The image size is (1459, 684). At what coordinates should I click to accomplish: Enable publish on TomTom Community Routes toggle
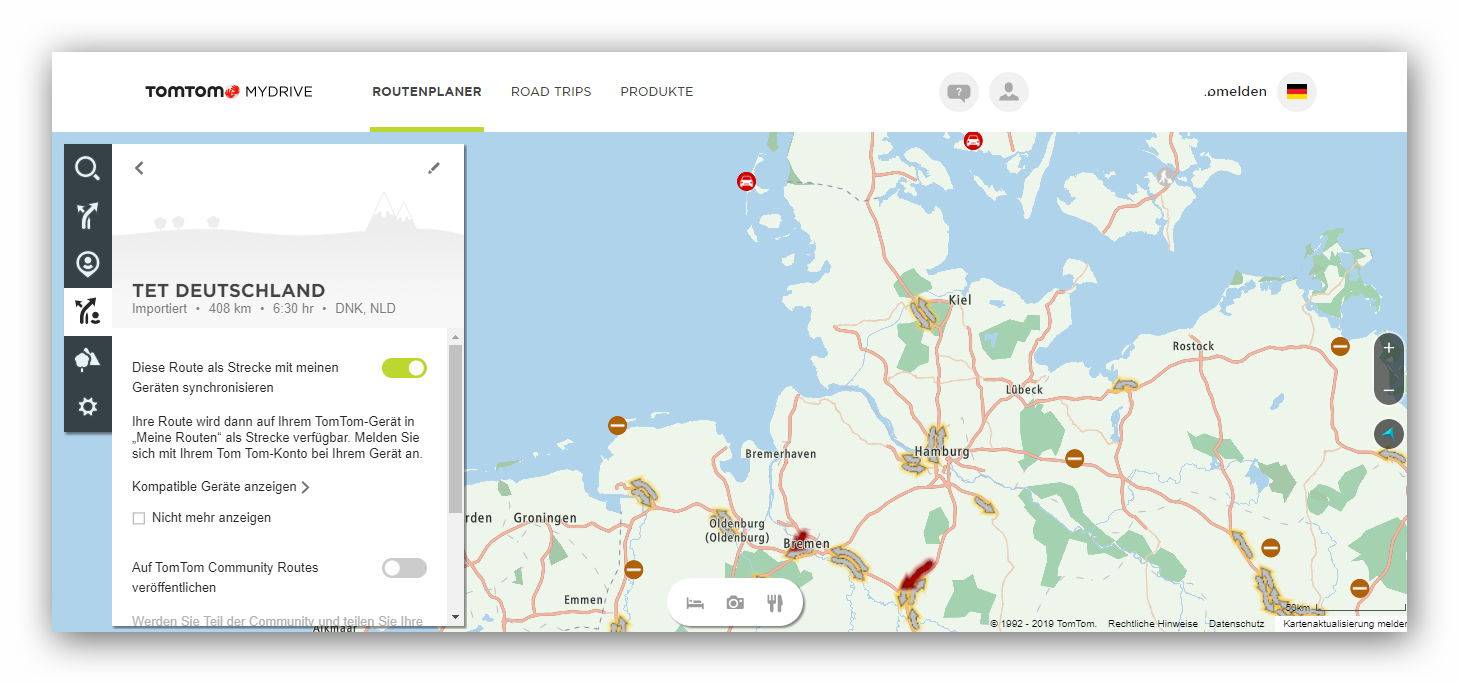pyautogui.click(x=404, y=568)
